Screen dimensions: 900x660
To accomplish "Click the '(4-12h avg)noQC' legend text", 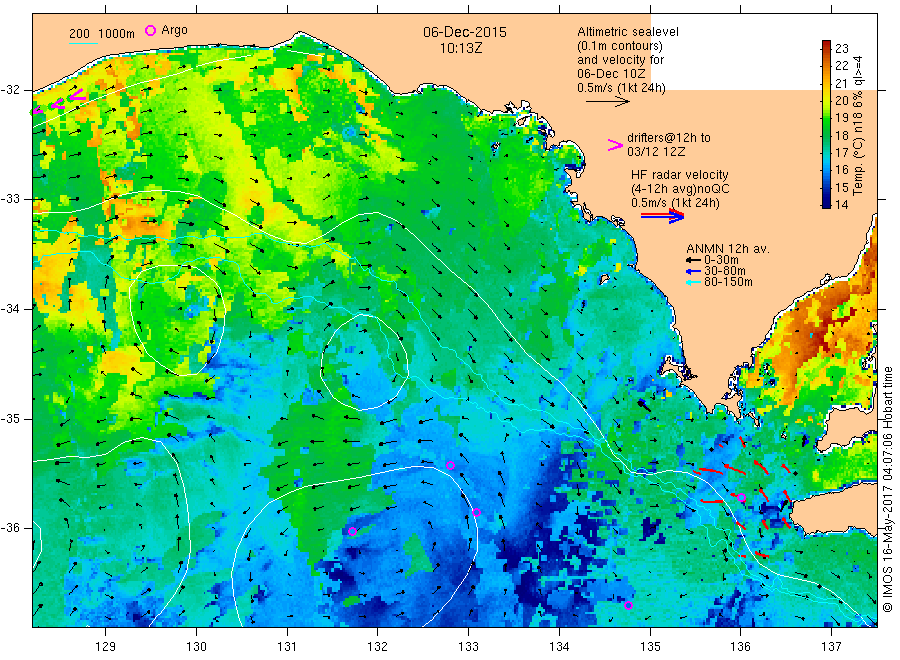I will [680, 189].
